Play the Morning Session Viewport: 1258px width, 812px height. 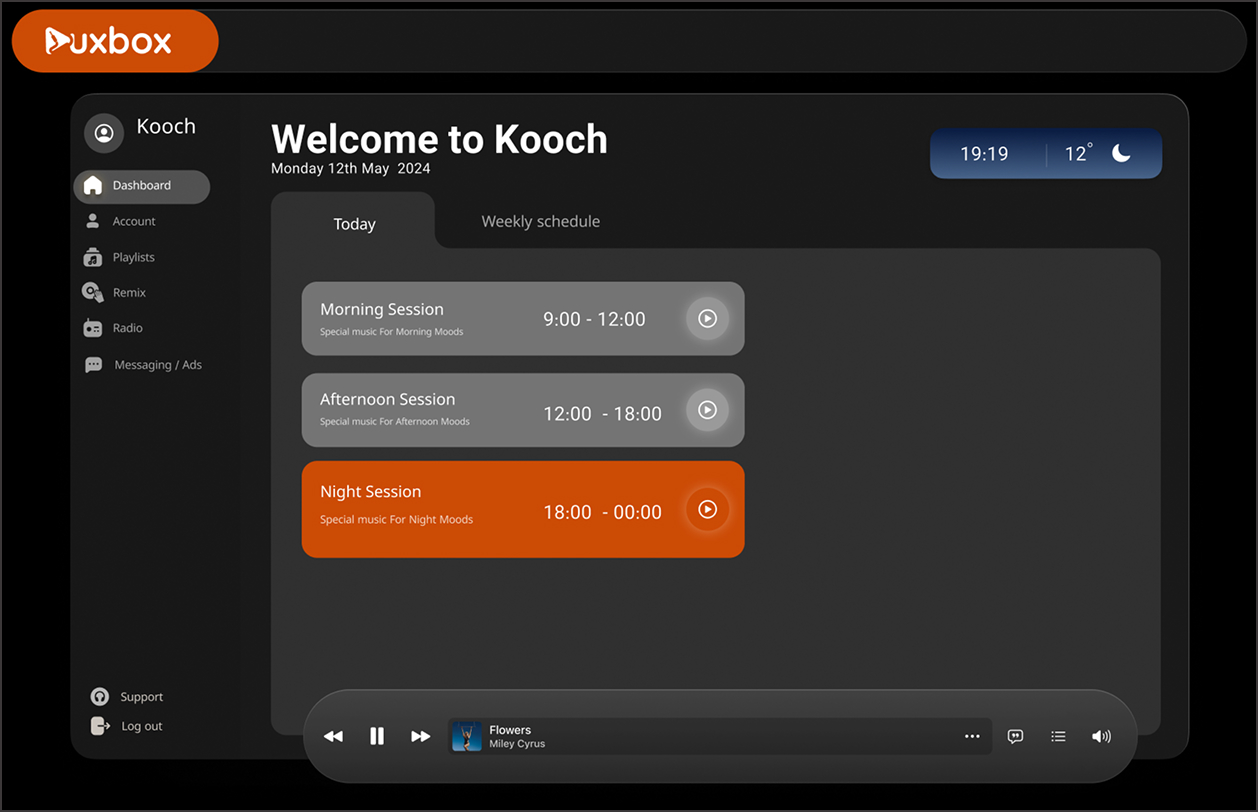click(707, 319)
